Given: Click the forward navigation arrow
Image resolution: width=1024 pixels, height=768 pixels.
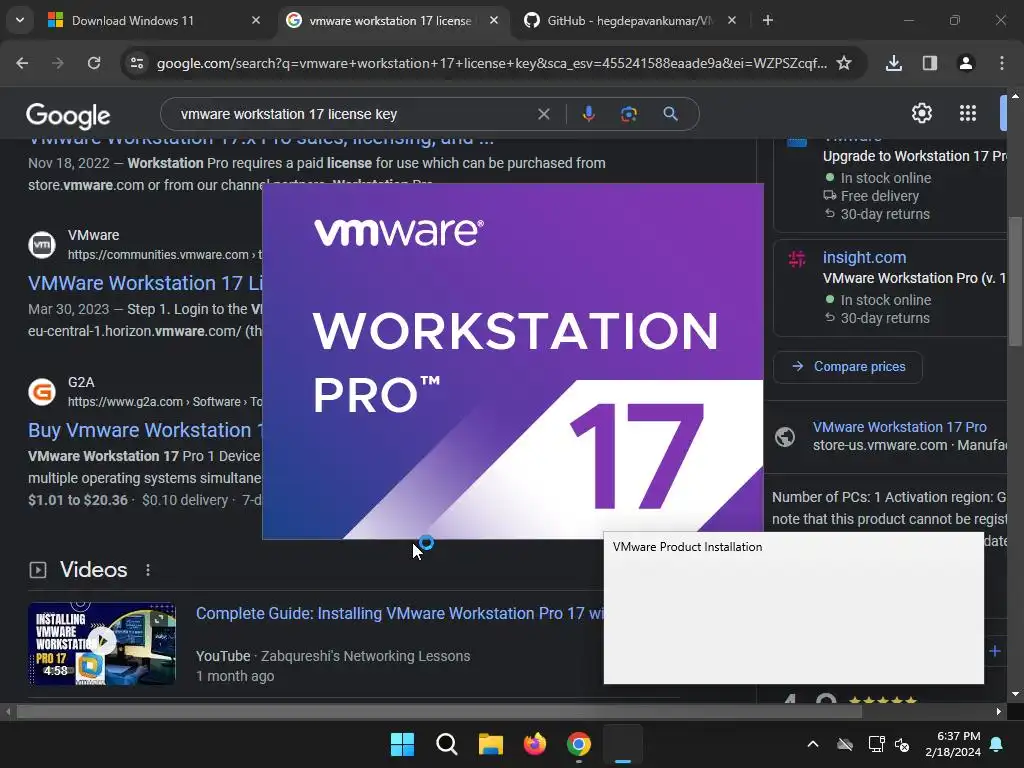Looking at the screenshot, I should pos(58,63).
